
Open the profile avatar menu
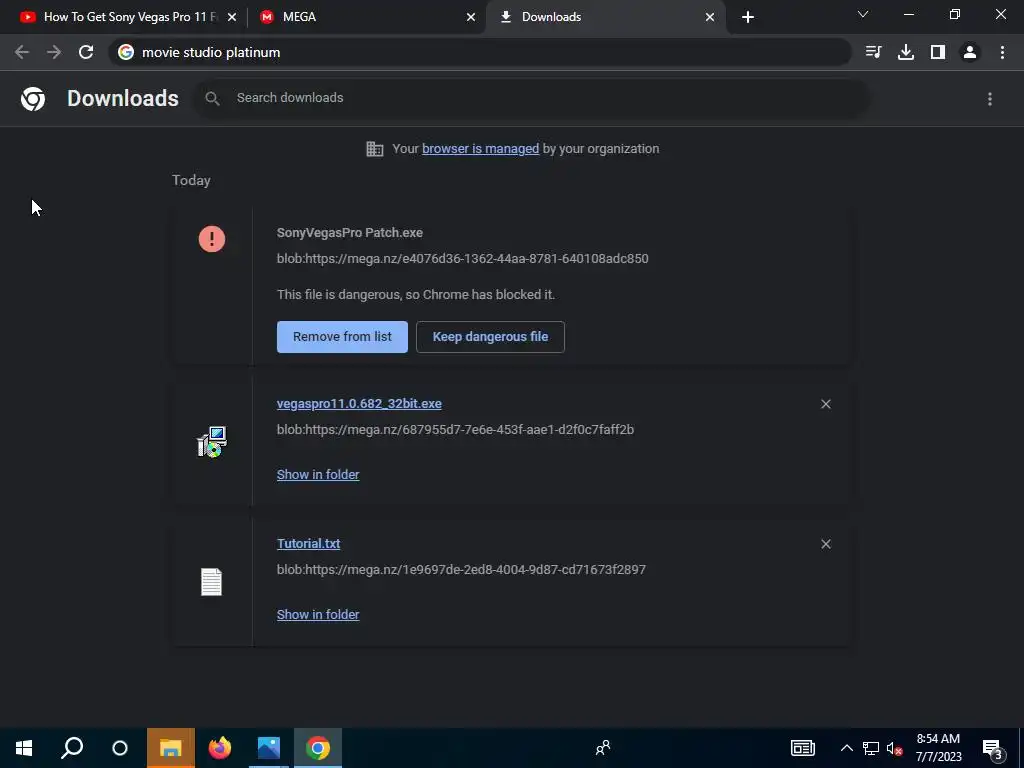point(970,52)
